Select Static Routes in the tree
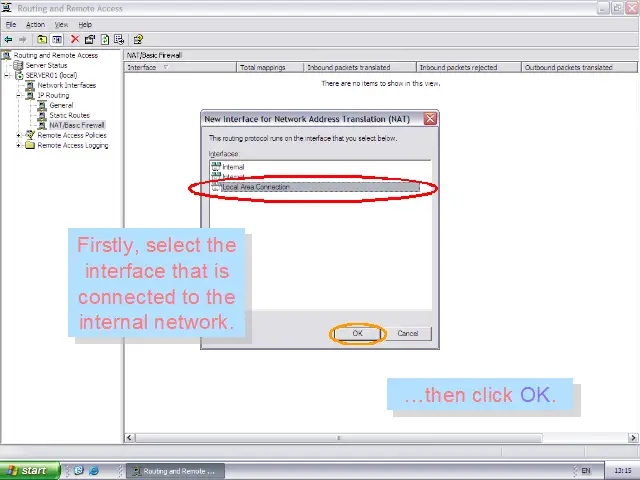Viewport: 640px width, 480px height. tap(69, 115)
